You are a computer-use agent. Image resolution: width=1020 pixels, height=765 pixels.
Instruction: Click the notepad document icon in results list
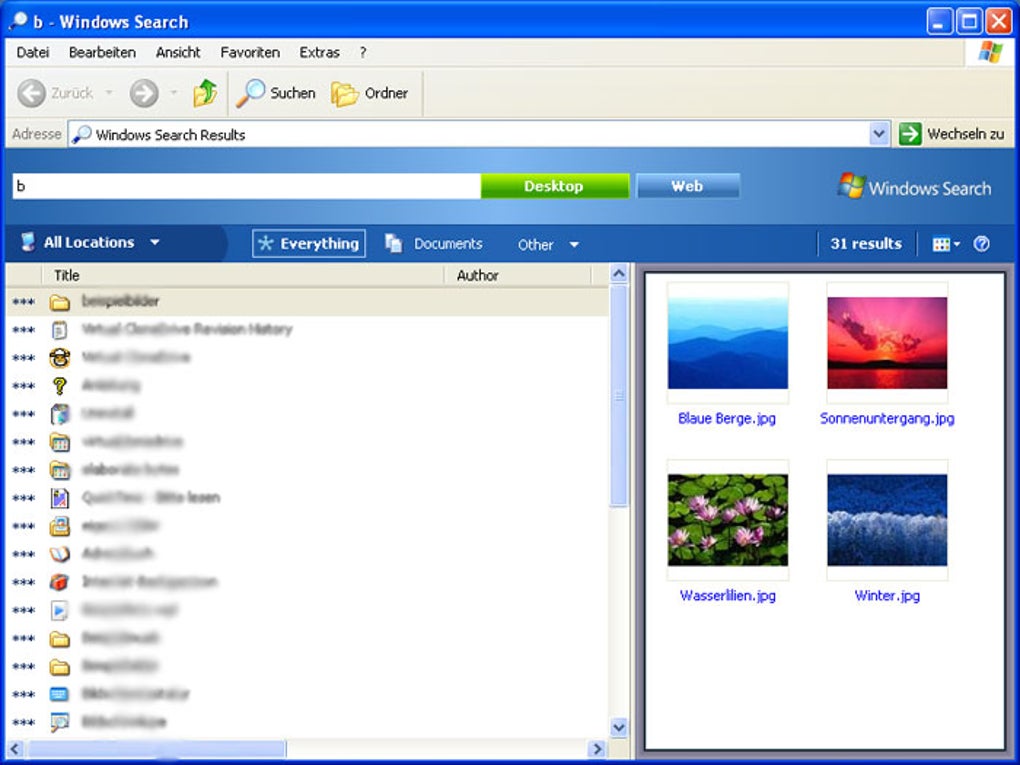click(x=59, y=330)
